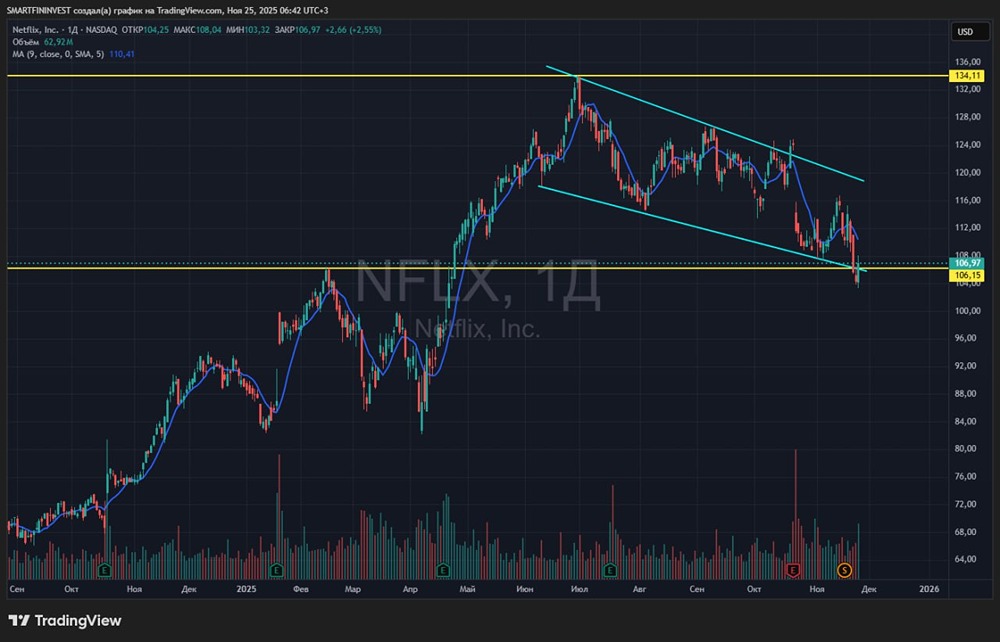Click the 106,15 yellow price label

pos(967,275)
